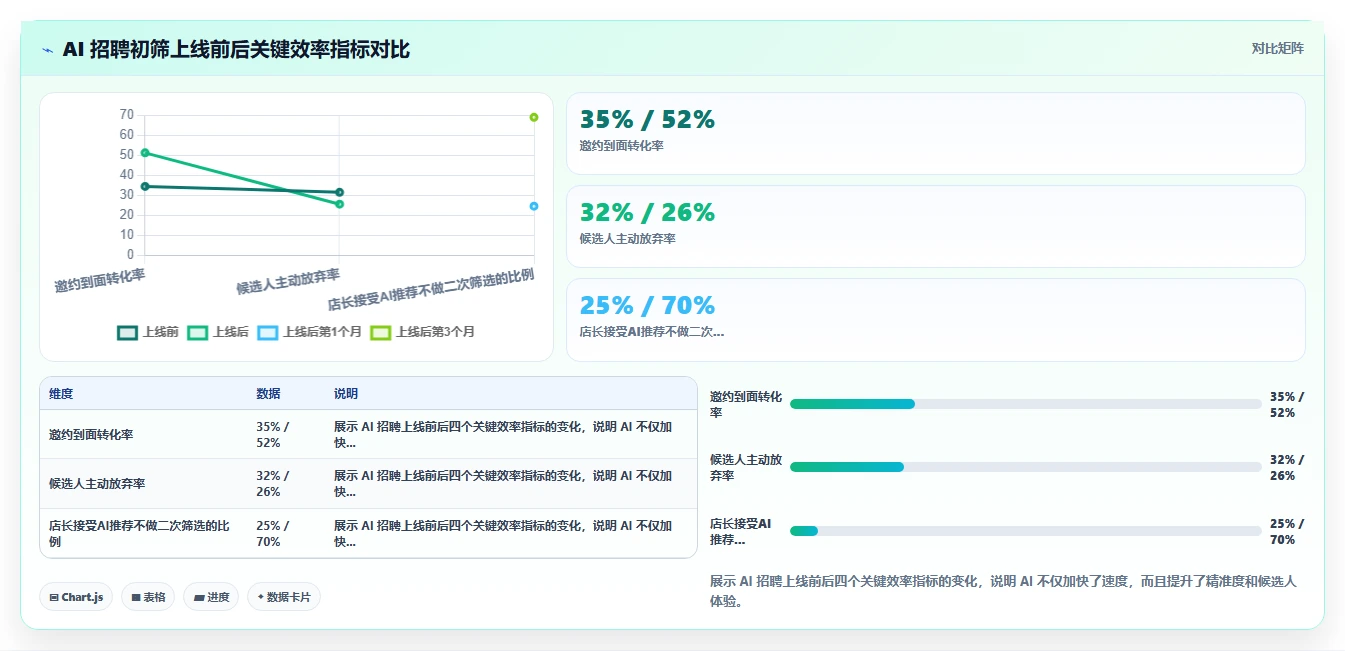Click table data cell 32% / 26%
This screenshot has width=1345, height=651.
pyautogui.click(x=285, y=484)
